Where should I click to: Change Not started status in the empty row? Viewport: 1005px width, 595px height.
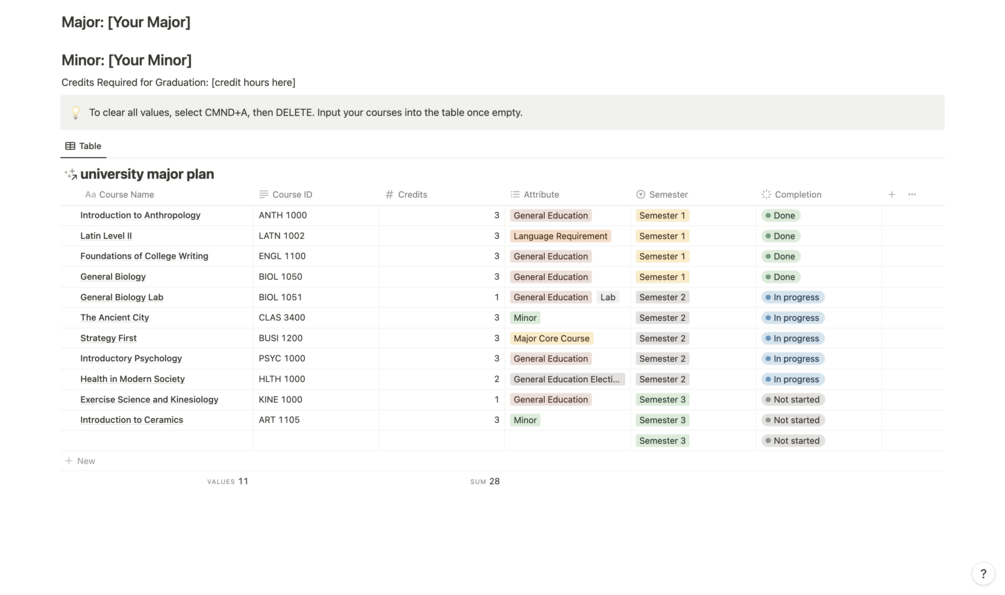(x=792, y=441)
